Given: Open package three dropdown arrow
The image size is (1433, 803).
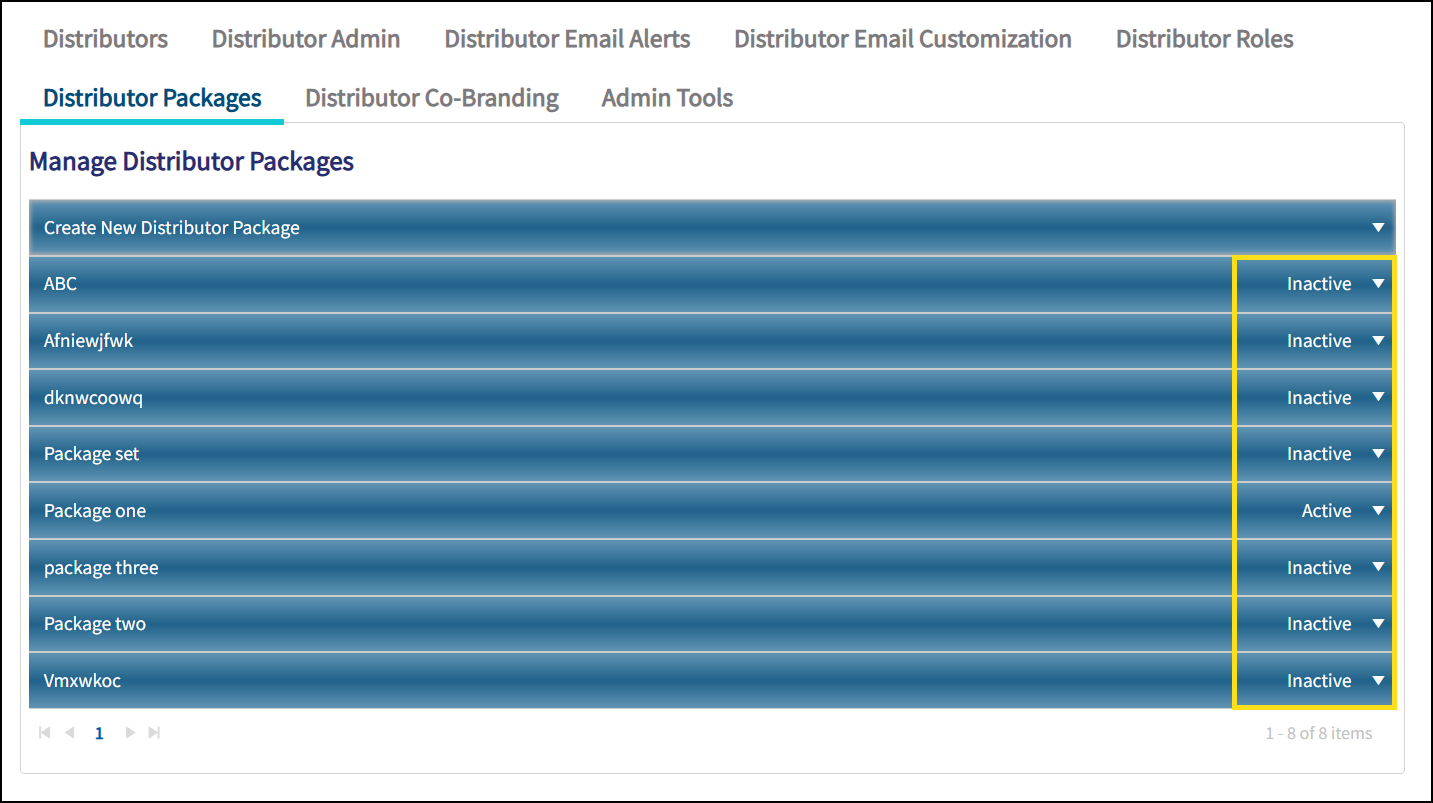Looking at the screenshot, I should point(1378,568).
